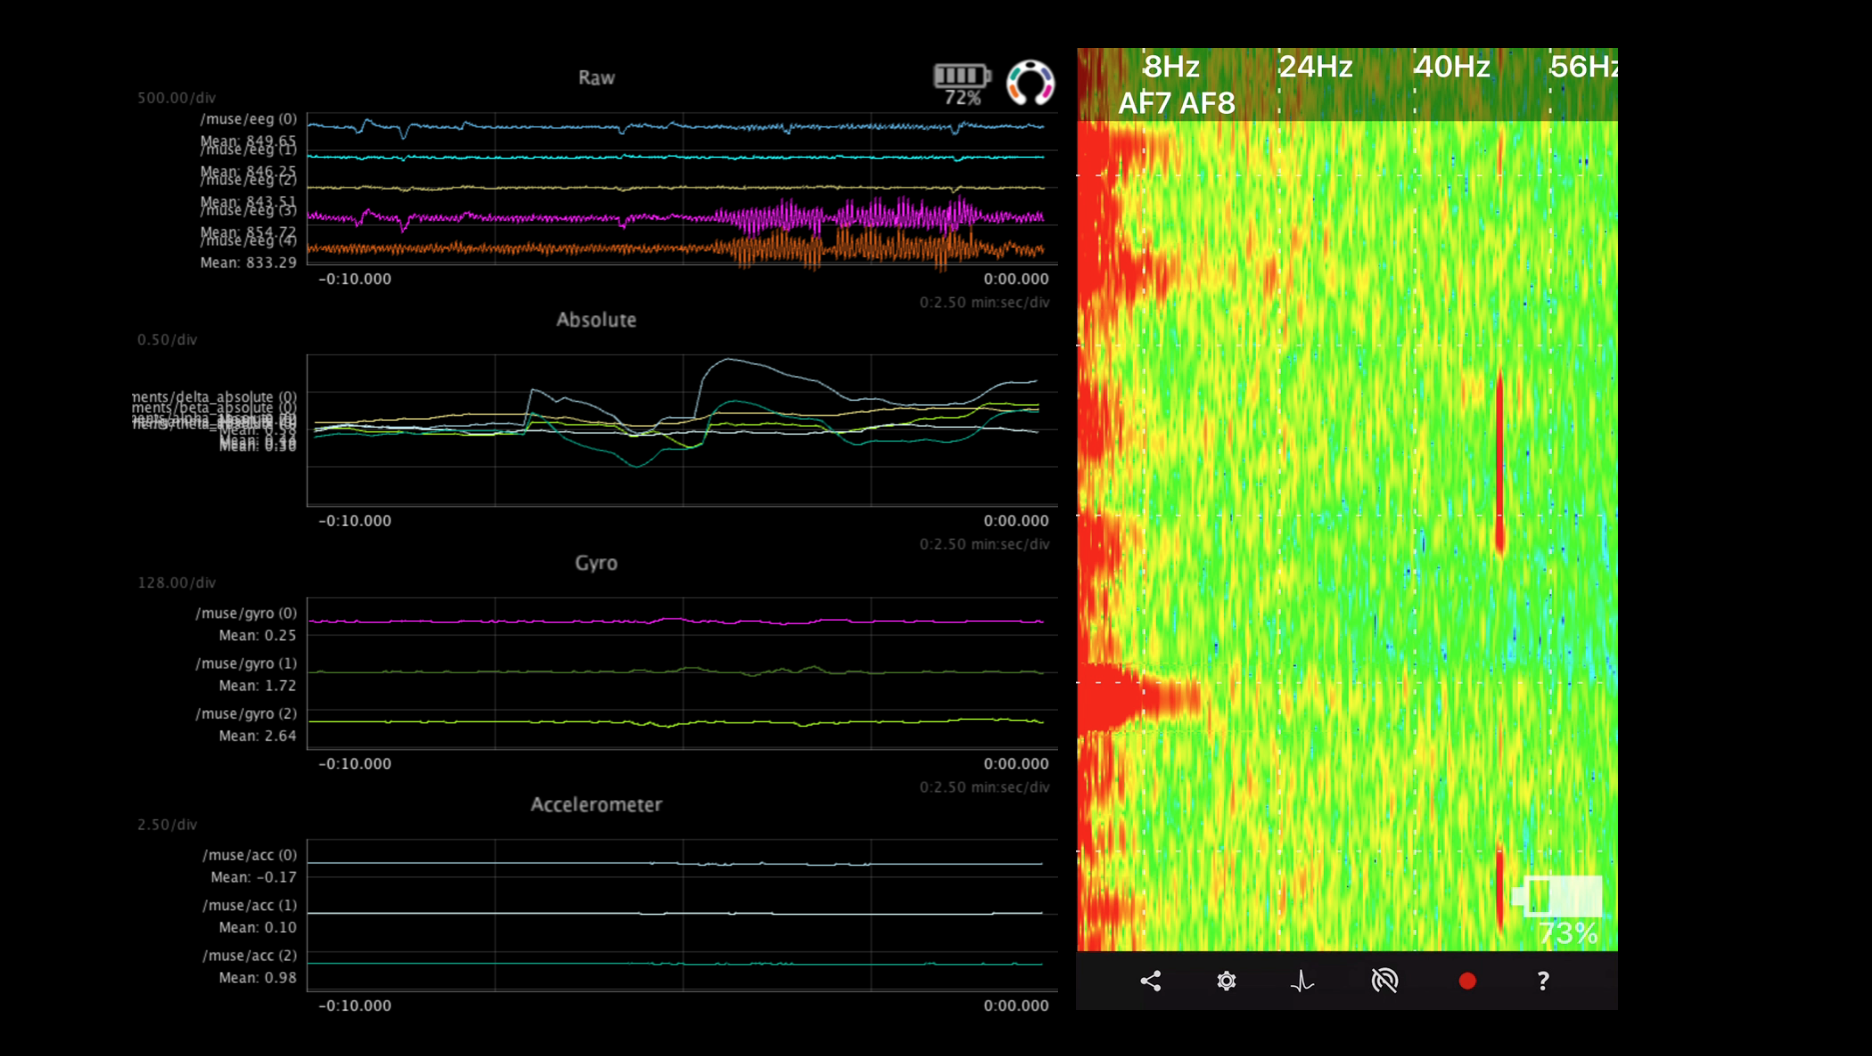The height and width of the screenshot is (1056, 1872).
Task: Select the 8Hz frequency label
Action: [1171, 67]
